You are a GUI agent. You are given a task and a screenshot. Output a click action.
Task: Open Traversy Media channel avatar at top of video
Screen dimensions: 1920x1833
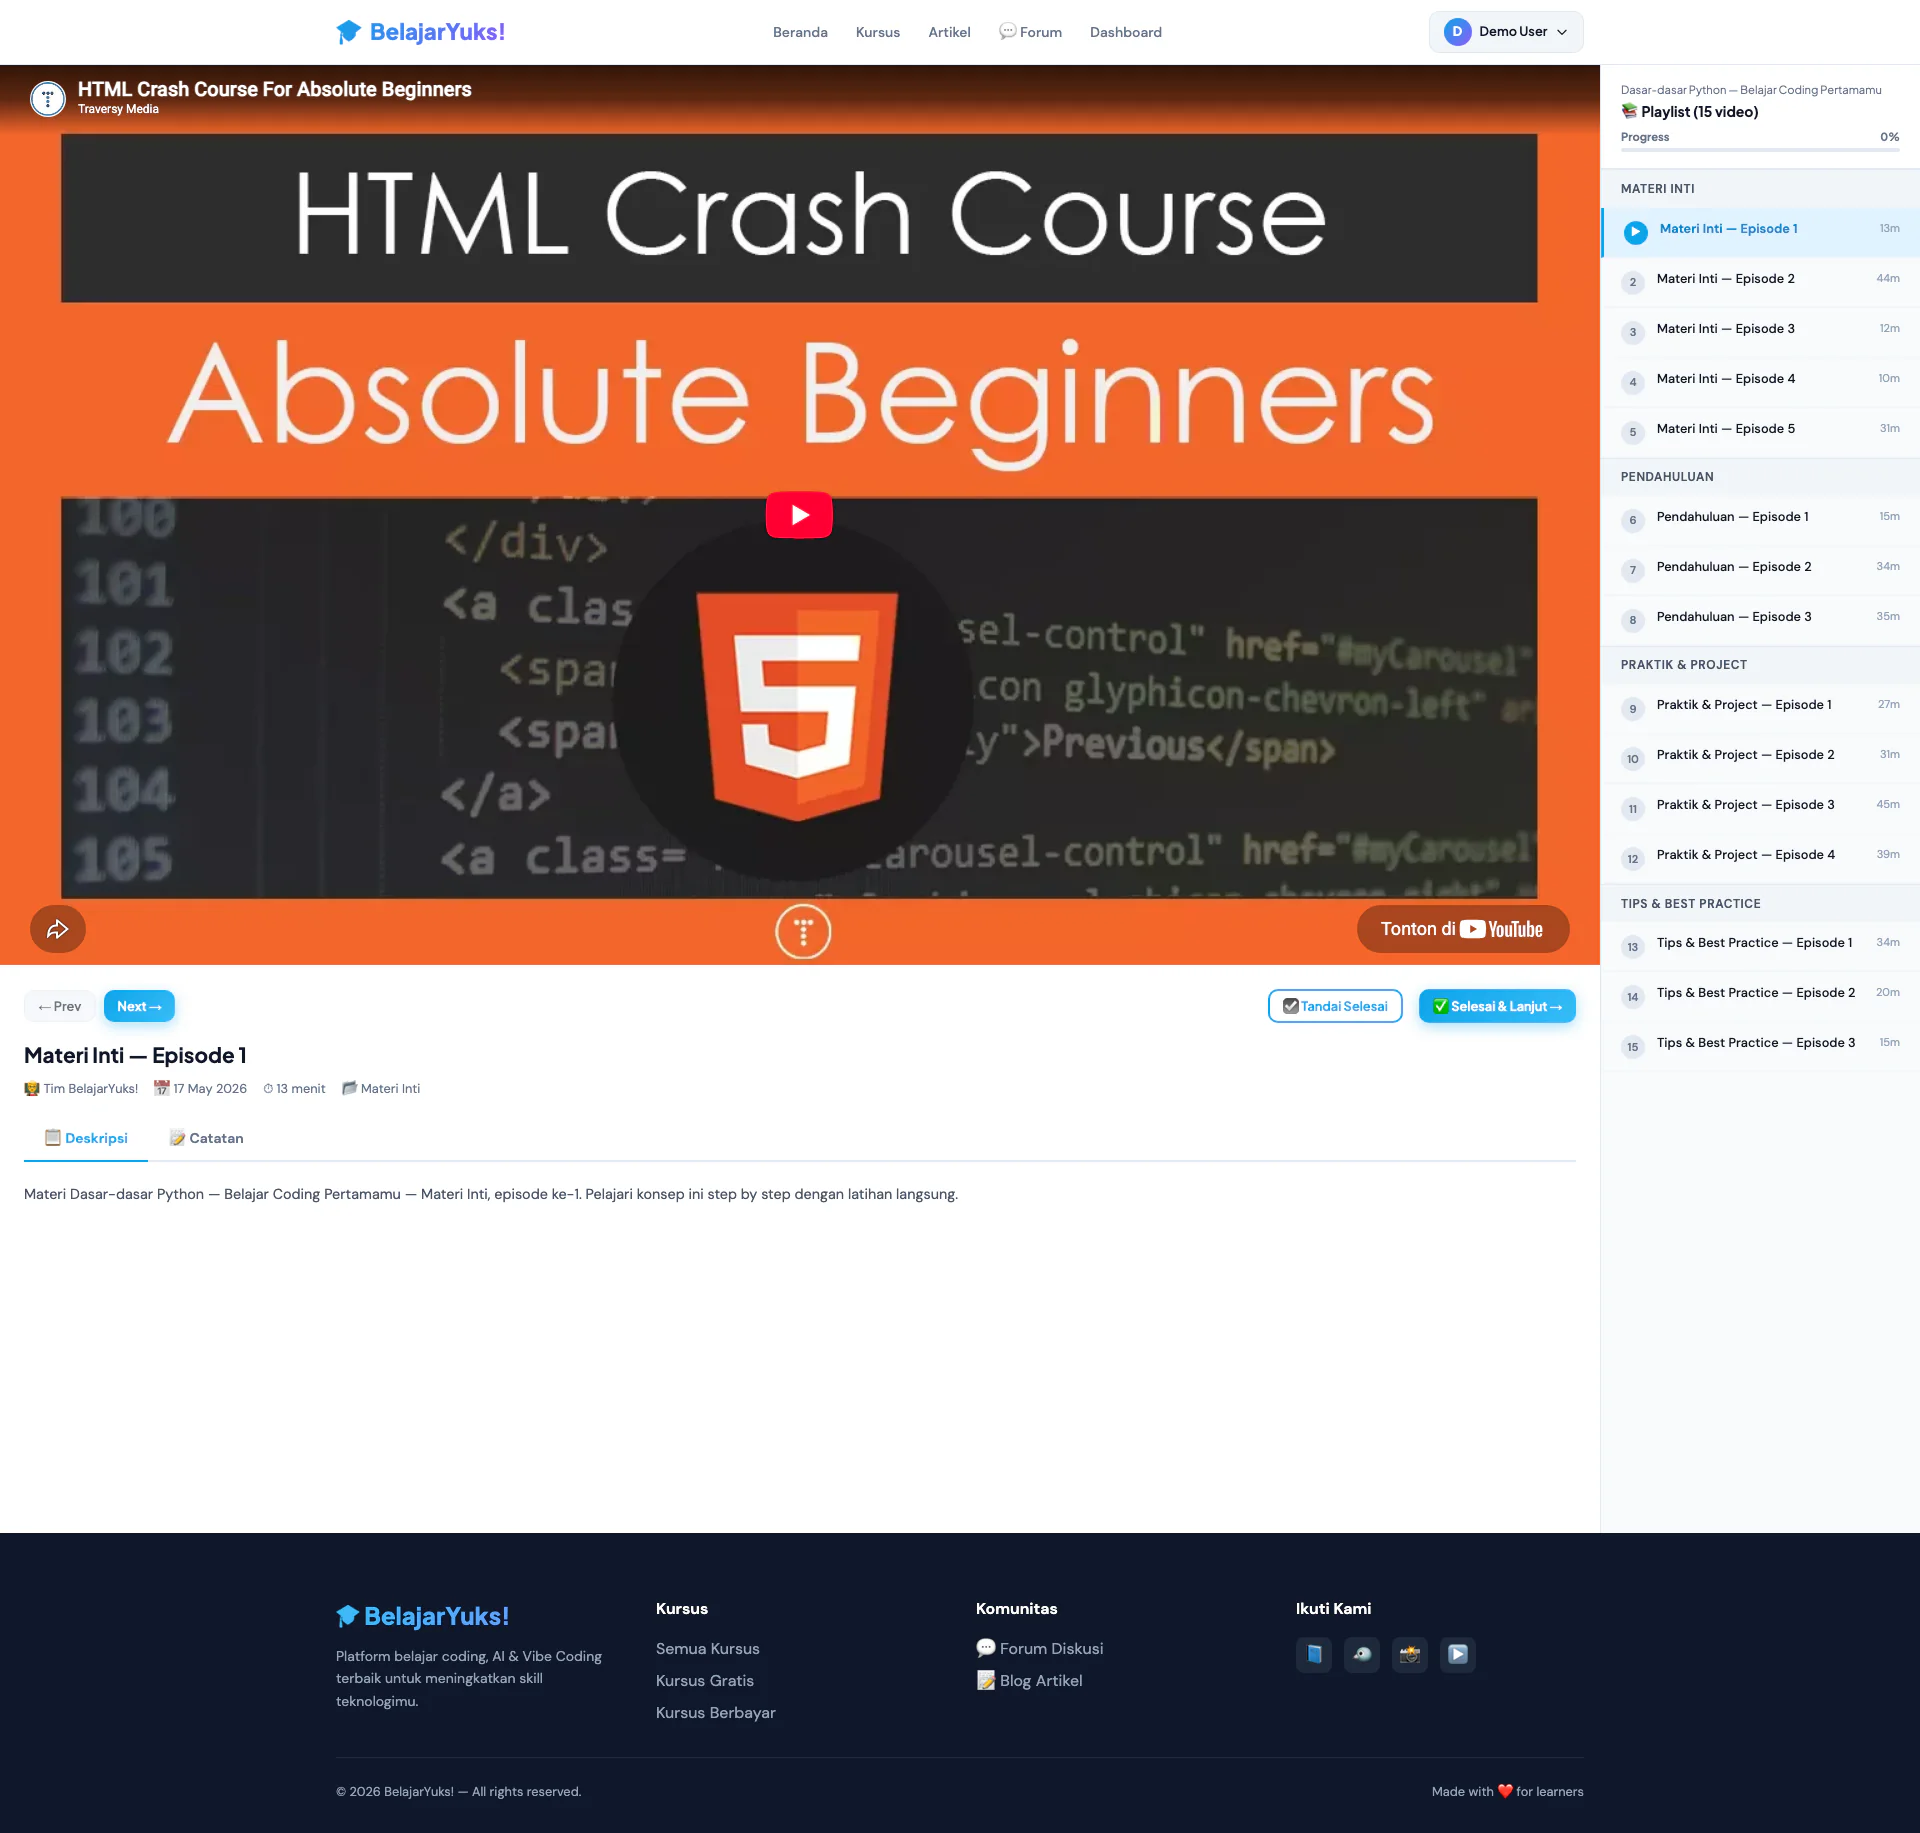pyautogui.click(x=47, y=98)
